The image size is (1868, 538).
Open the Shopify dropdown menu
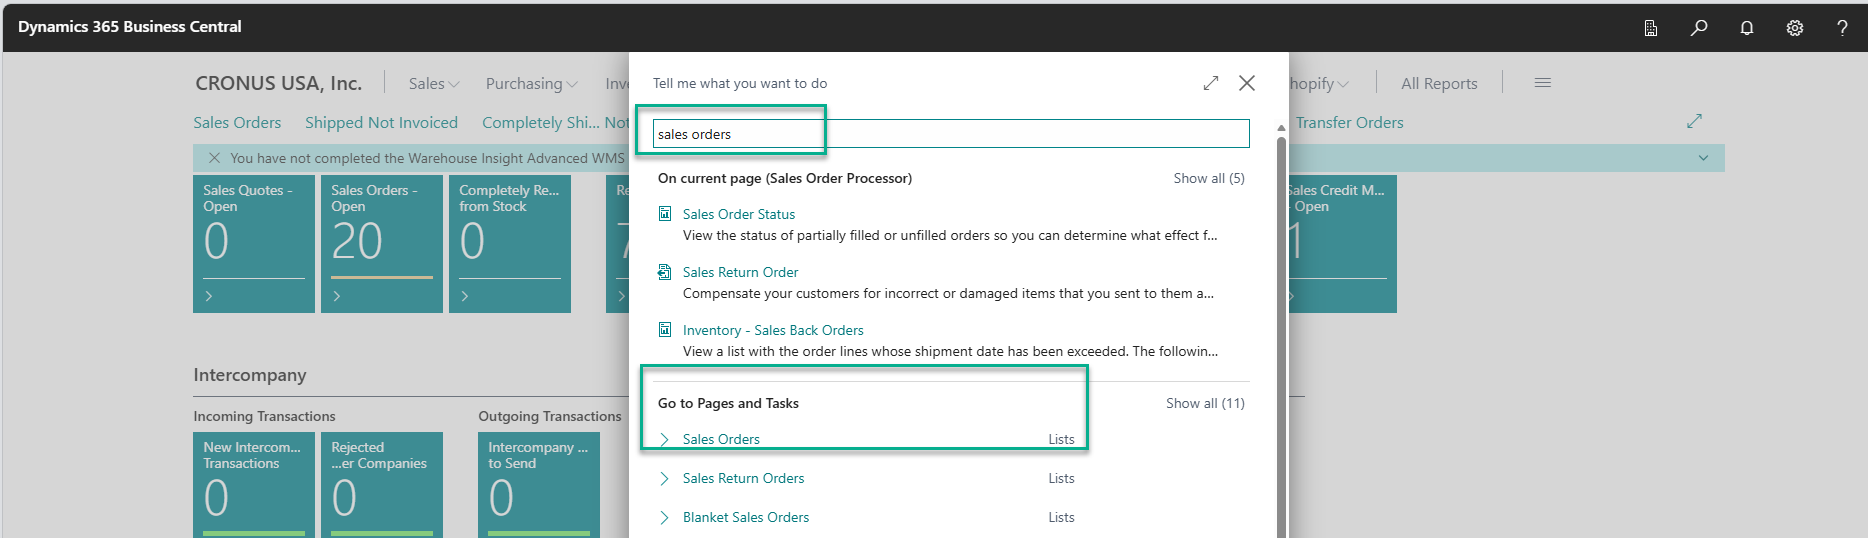[x=1319, y=84]
